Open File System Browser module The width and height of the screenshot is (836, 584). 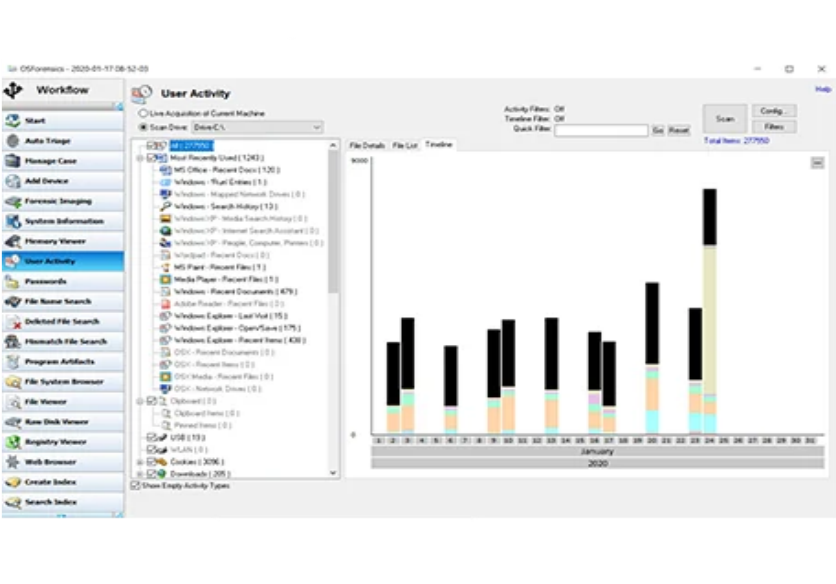tap(62, 382)
